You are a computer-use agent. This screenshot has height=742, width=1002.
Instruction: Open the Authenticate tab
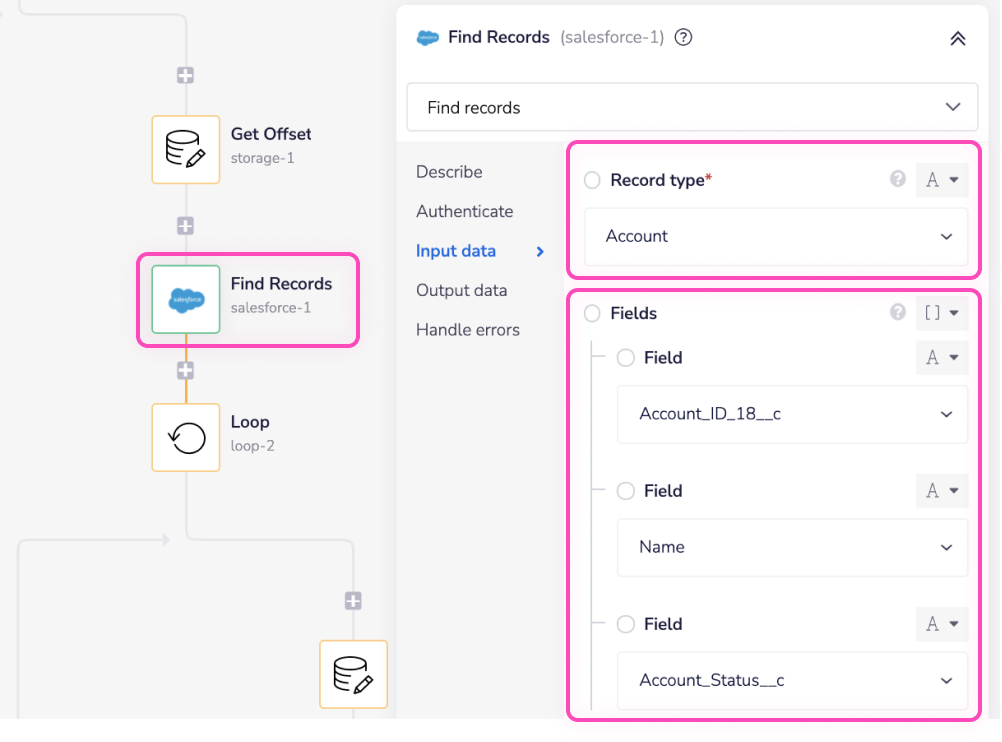coord(463,211)
